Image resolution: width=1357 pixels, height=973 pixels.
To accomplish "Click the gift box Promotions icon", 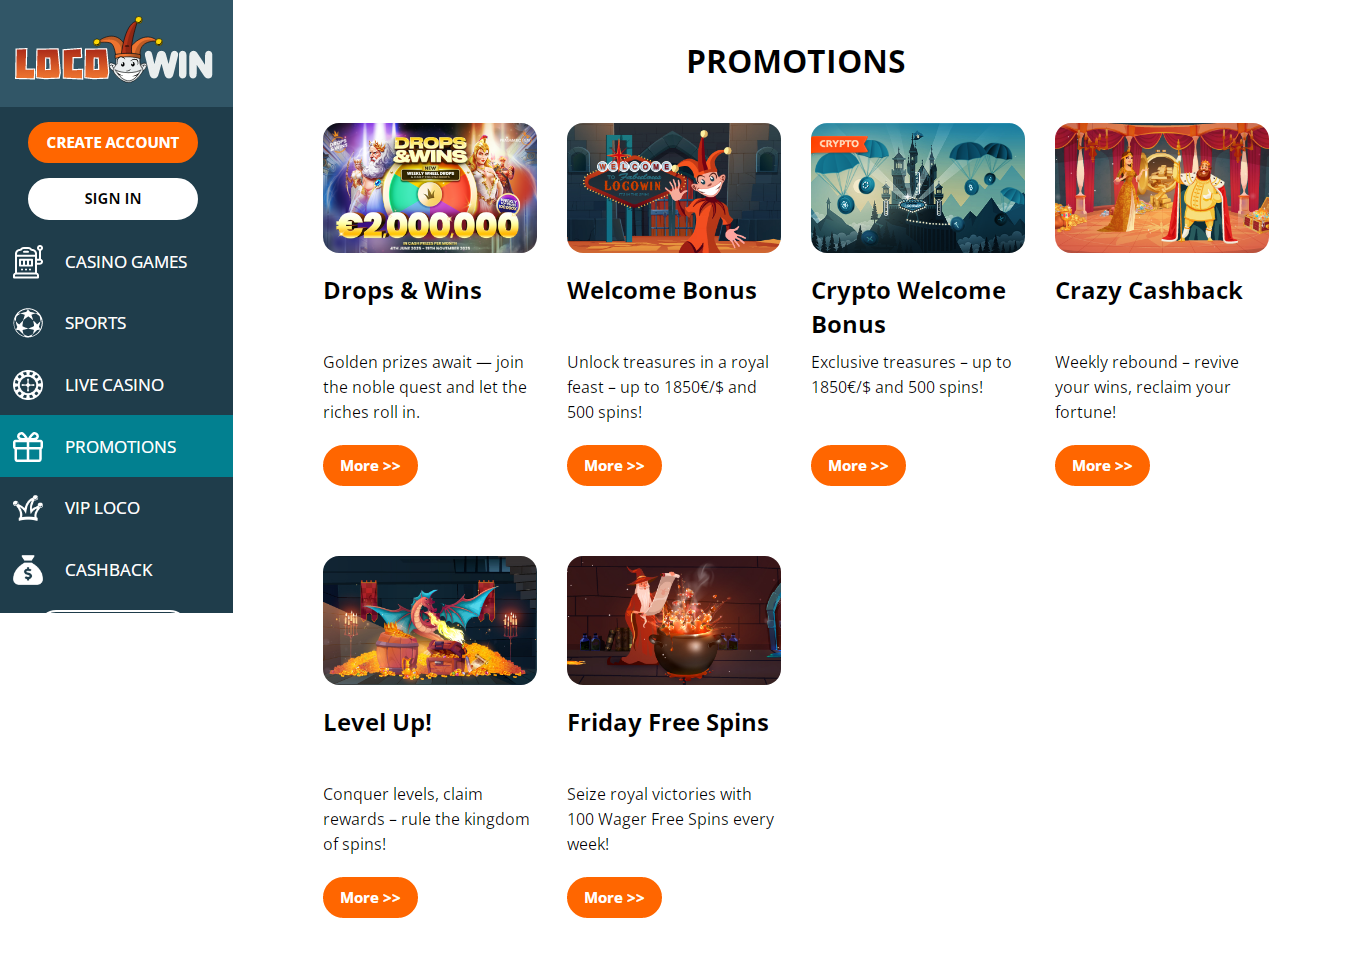I will pyautogui.click(x=28, y=447).
